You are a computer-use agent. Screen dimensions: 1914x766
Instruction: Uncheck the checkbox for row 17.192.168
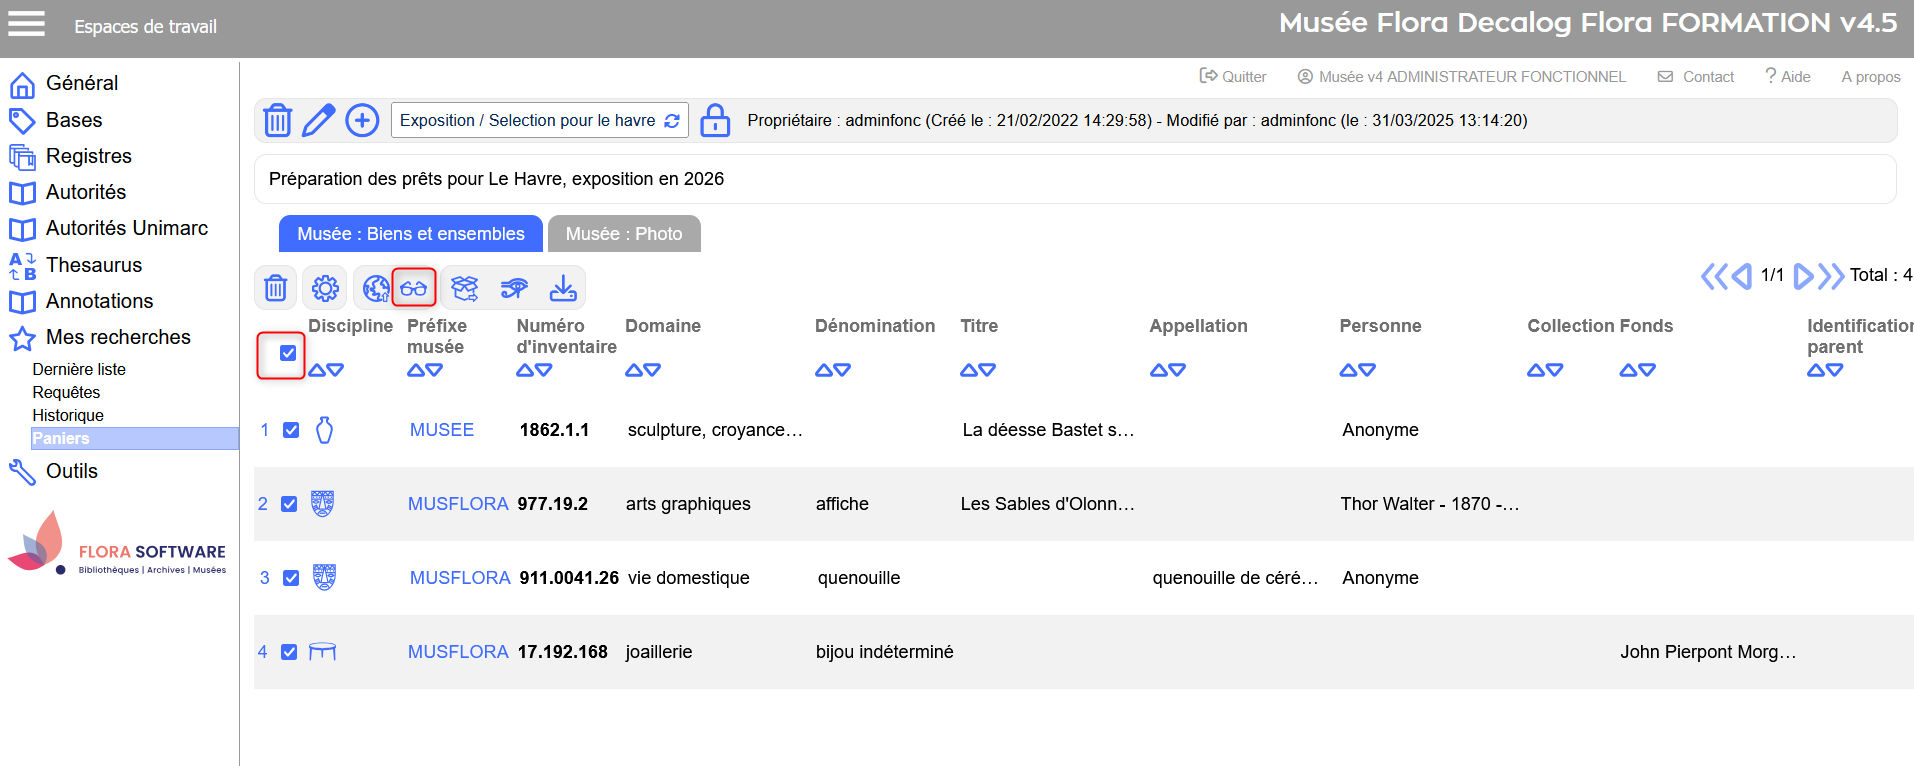tap(289, 652)
